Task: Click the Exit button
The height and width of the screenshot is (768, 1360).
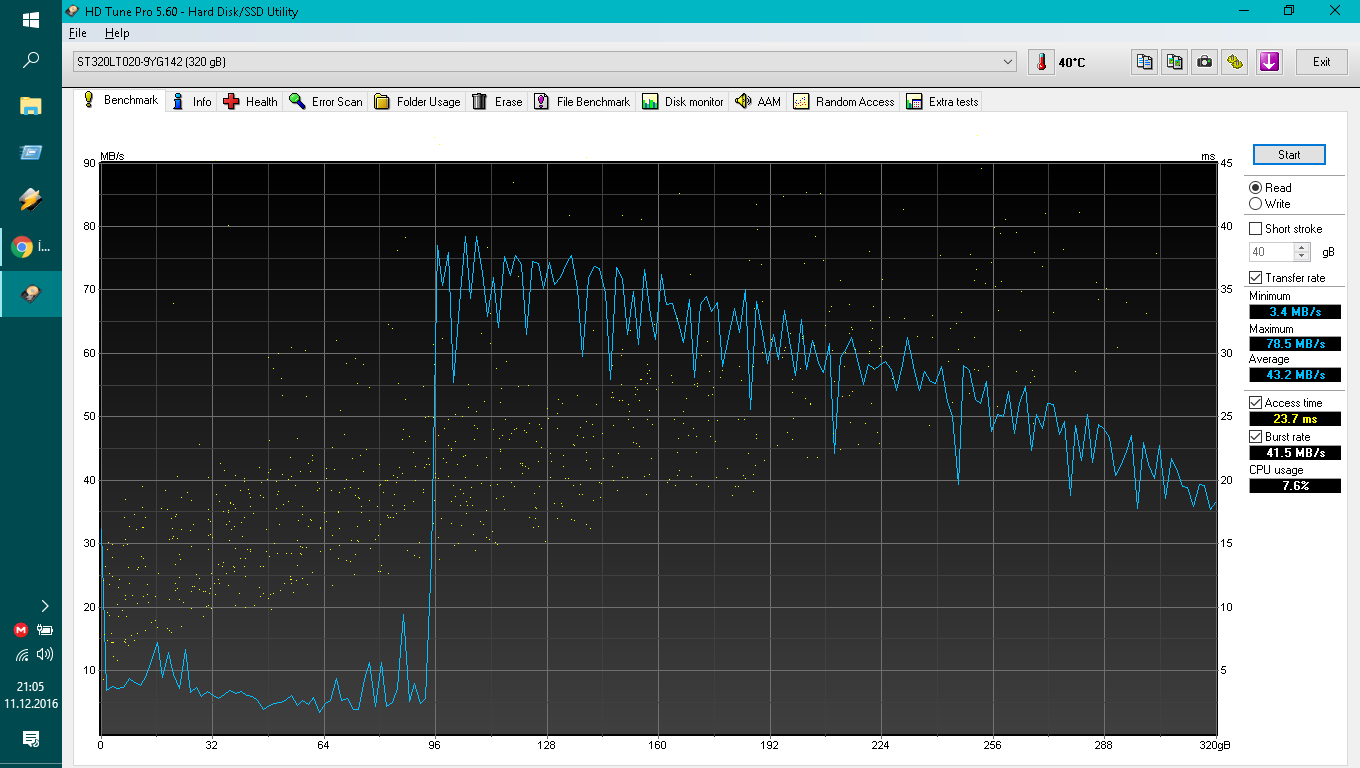Action: click(x=1321, y=62)
